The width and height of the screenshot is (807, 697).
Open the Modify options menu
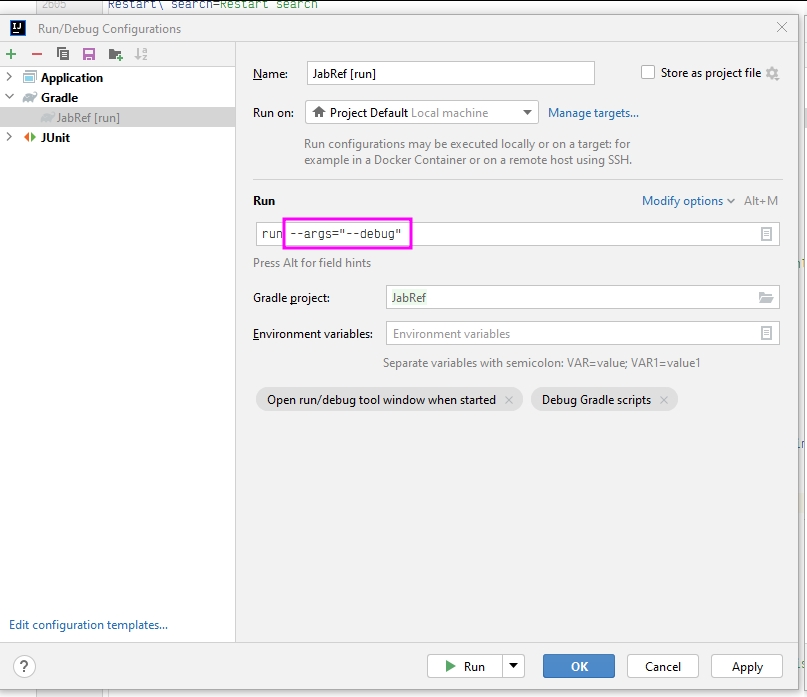pos(688,201)
